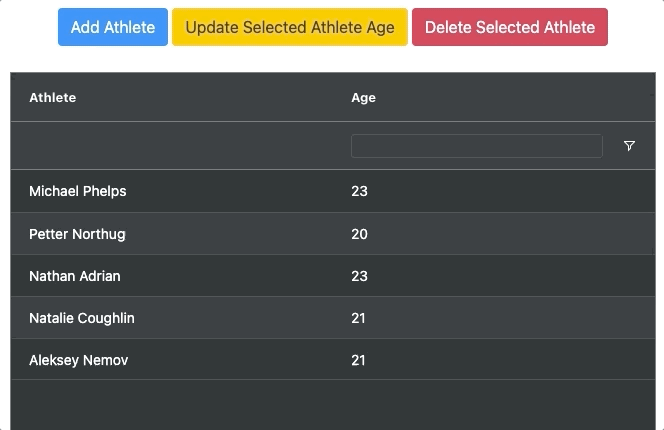This screenshot has width=664, height=430.
Task: Open the Age column filter icon
Action: coord(629,146)
